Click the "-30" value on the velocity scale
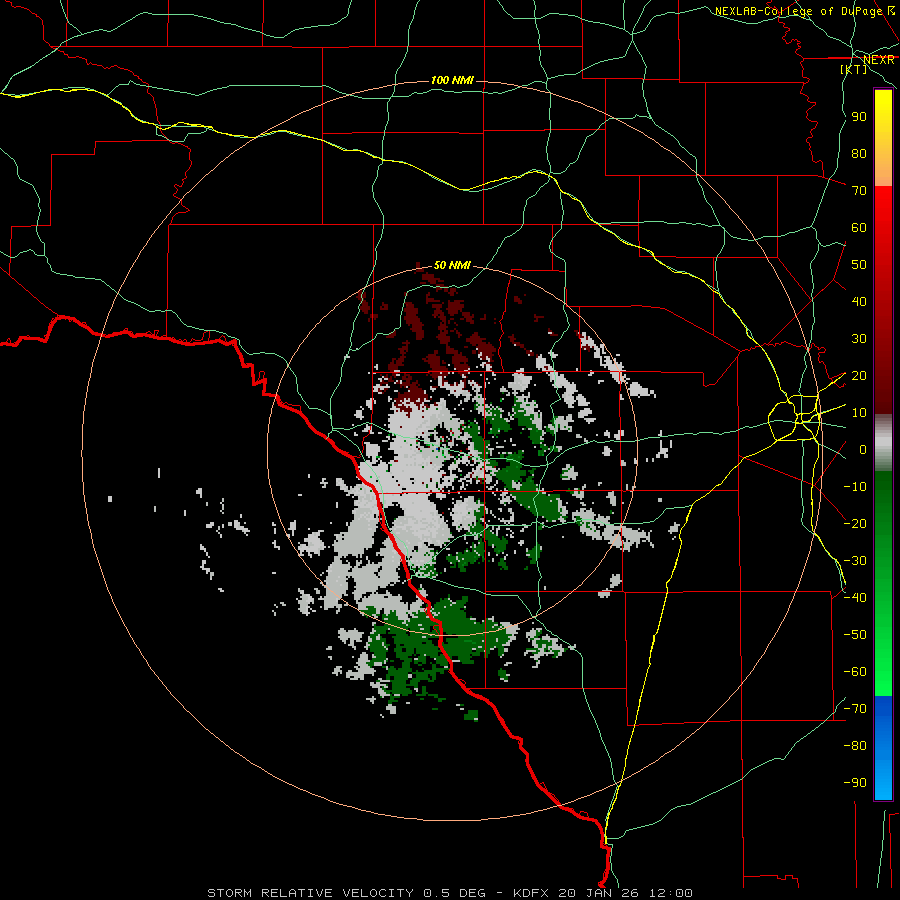Viewport: 900px width, 900px height. coord(855,561)
